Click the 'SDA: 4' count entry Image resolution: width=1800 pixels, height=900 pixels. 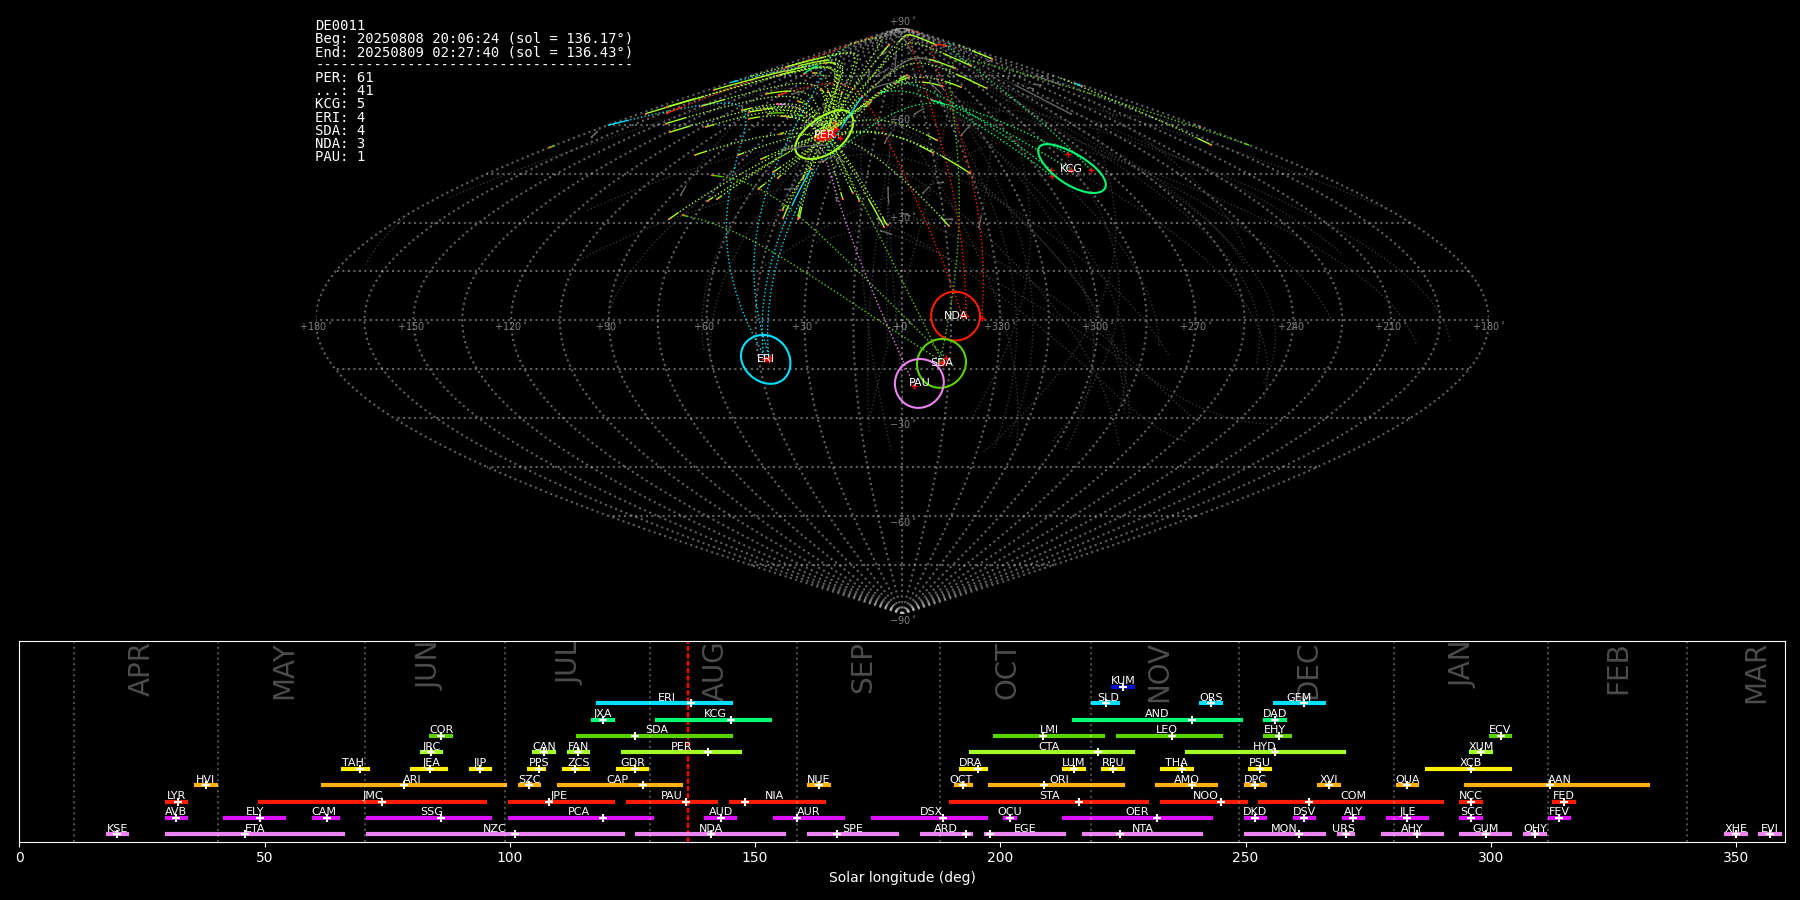coord(340,130)
